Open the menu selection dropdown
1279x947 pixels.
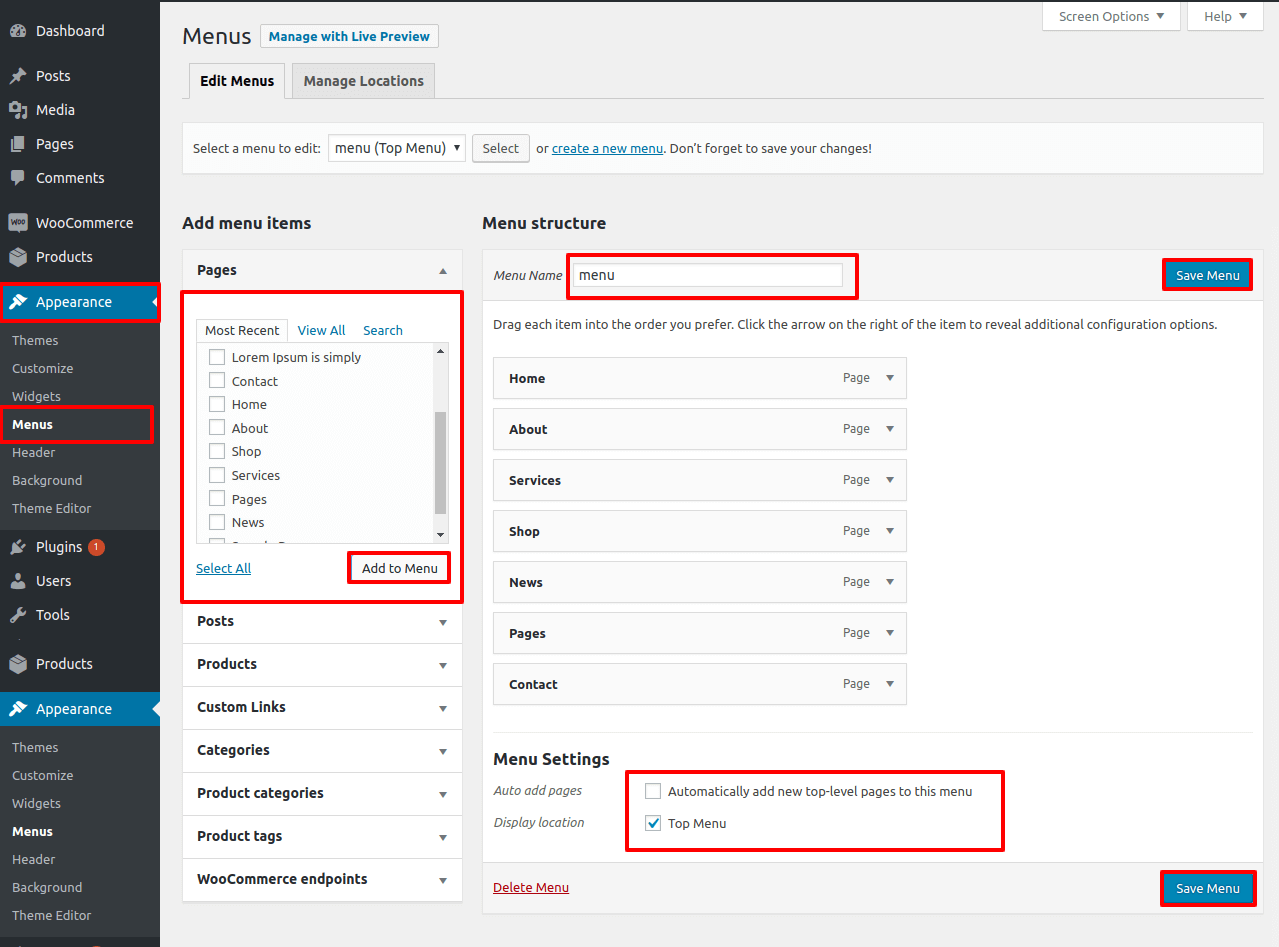pyautogui.click(x=396, y=147)
